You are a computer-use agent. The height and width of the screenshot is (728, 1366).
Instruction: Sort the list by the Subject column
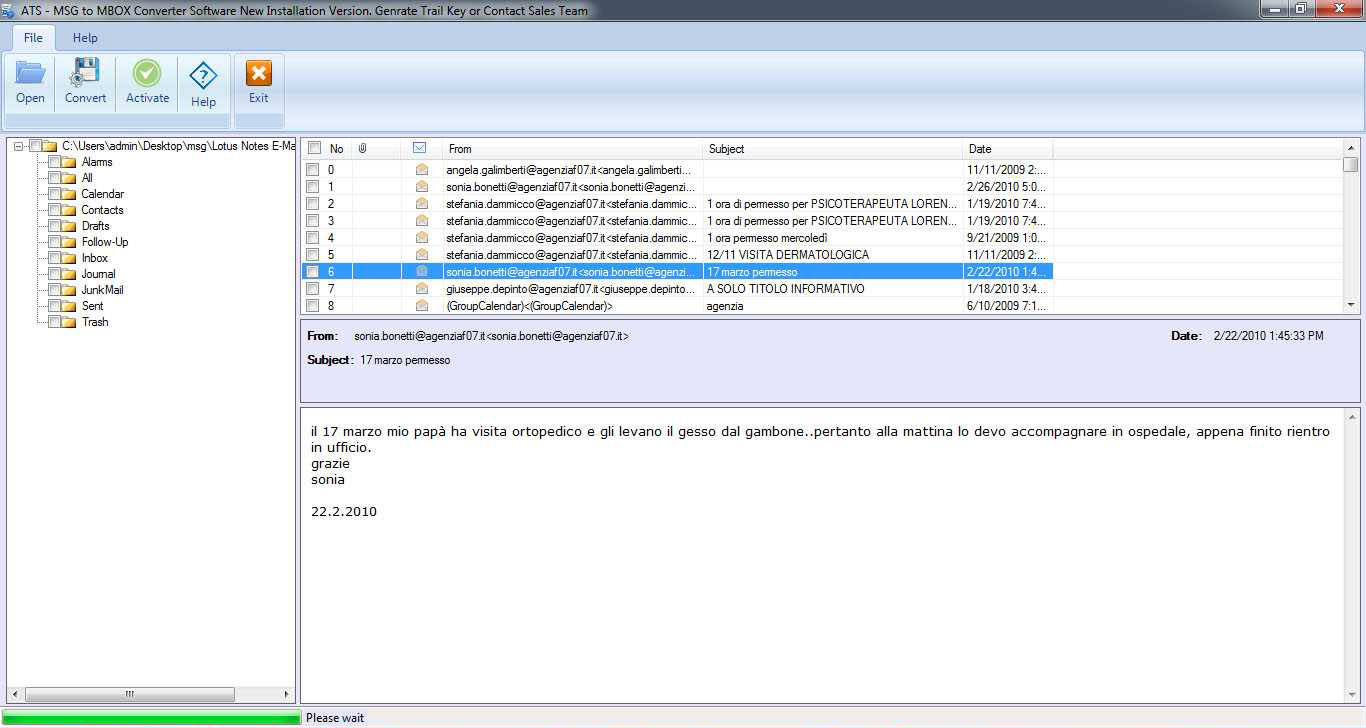(x=833, y=148)
